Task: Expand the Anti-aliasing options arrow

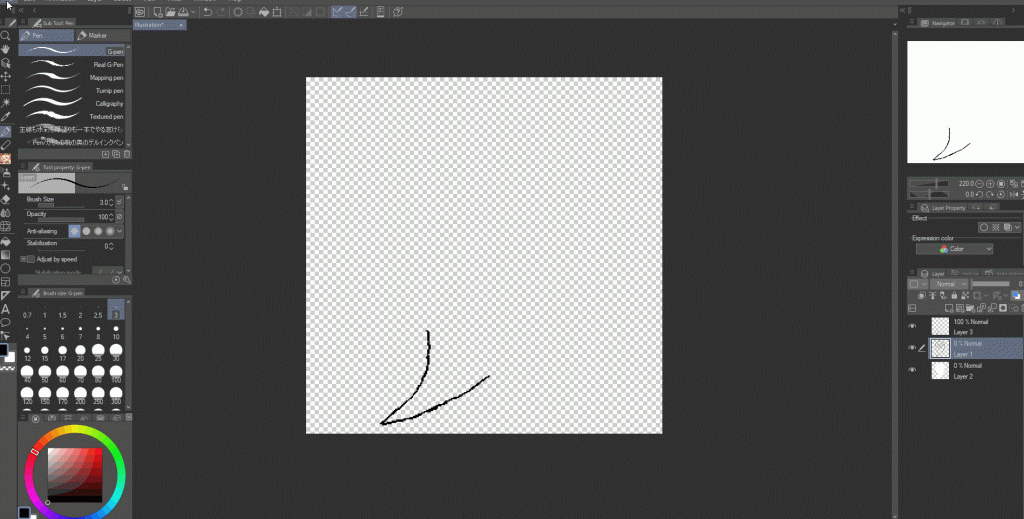Action: point(121,231)
